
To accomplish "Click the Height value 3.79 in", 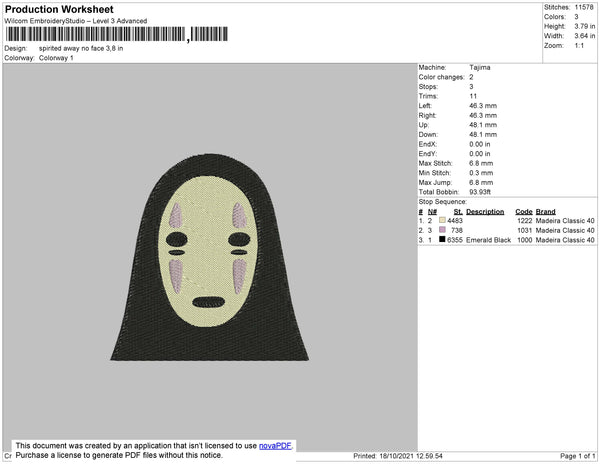I will 585,26.
